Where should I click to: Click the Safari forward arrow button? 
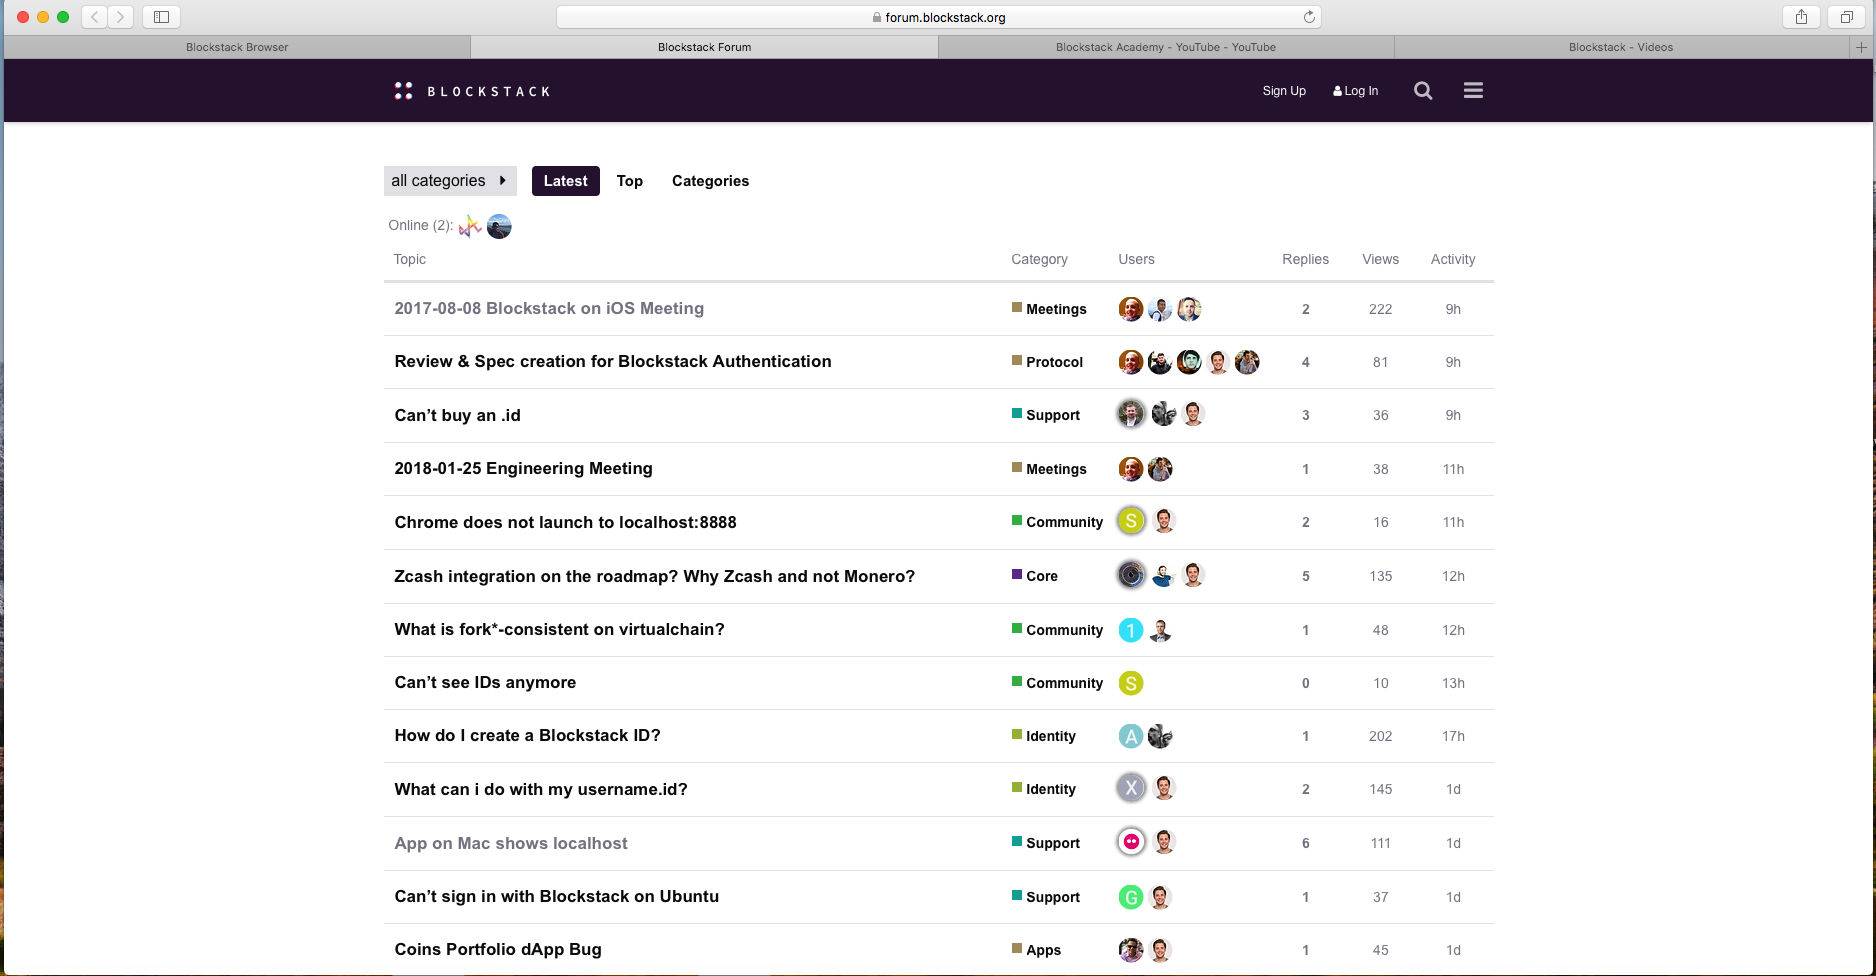pos(121,17)
